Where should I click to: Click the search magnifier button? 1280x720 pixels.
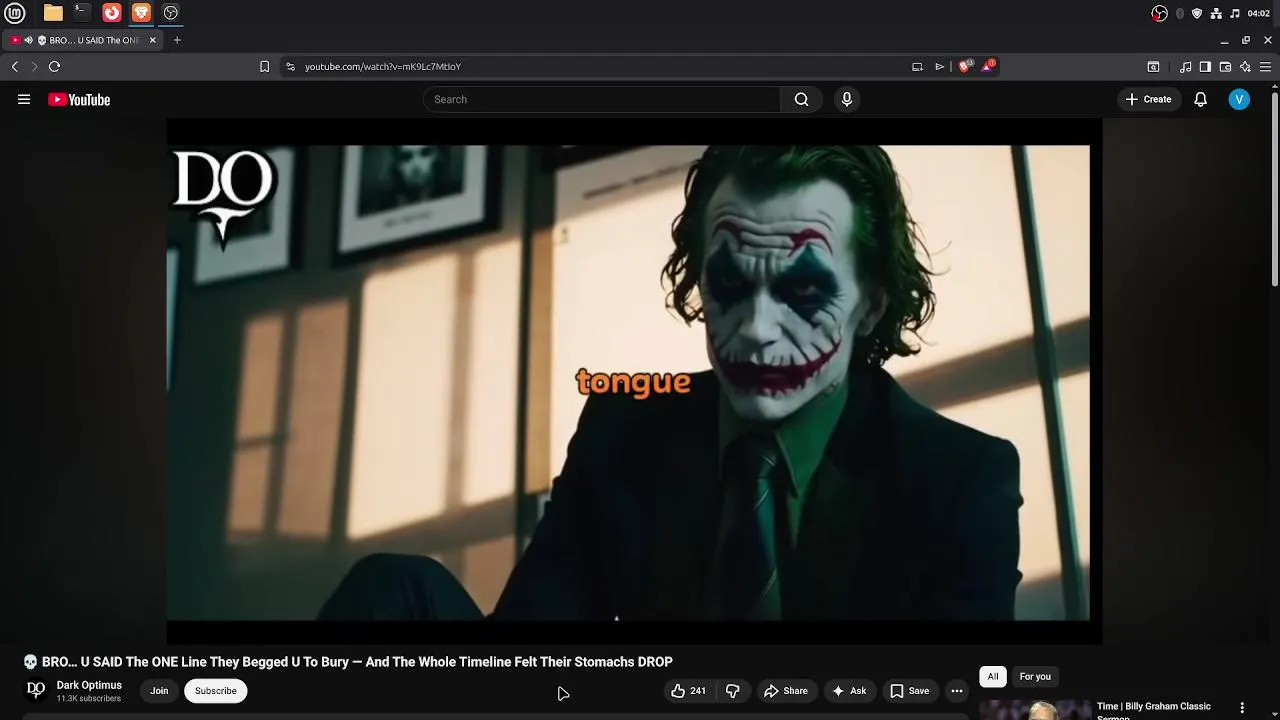tap(801, 99)
